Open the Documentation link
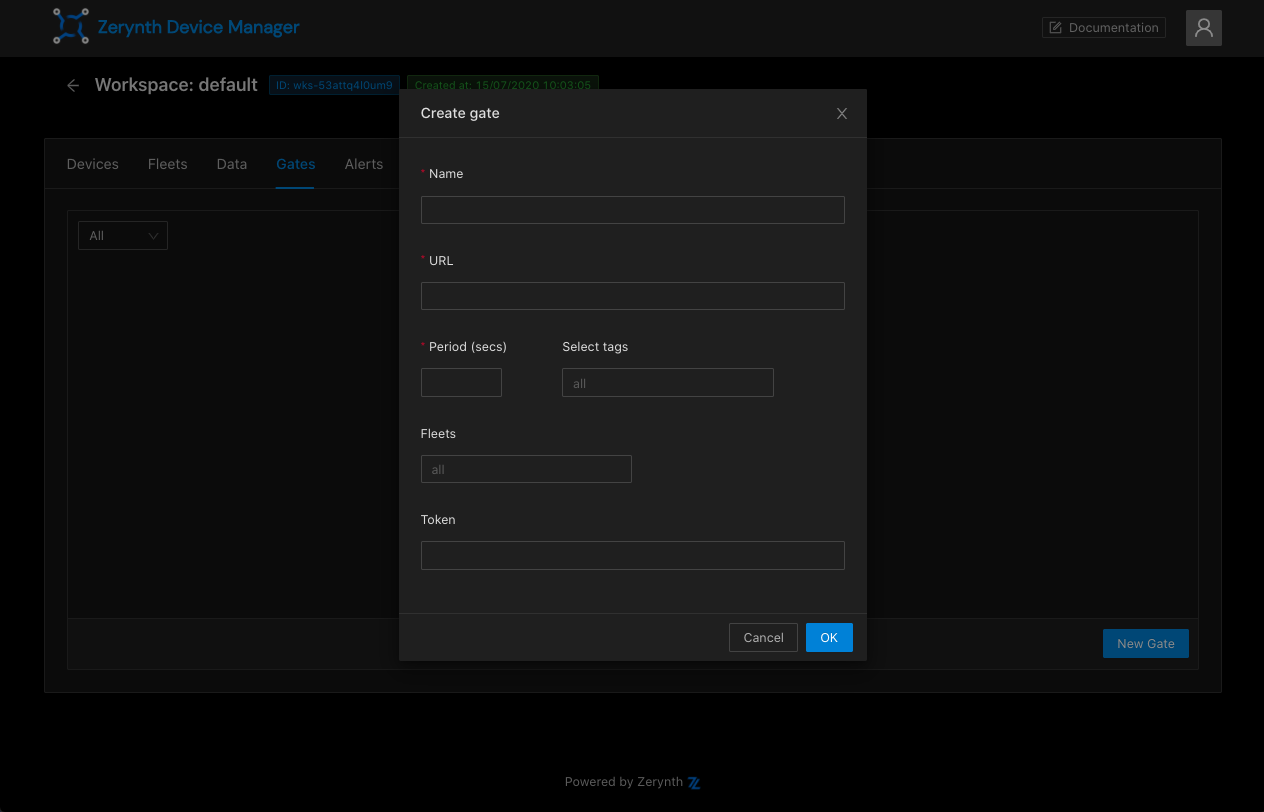Viewport: 1264px width, 812px height. [1104, 28]
